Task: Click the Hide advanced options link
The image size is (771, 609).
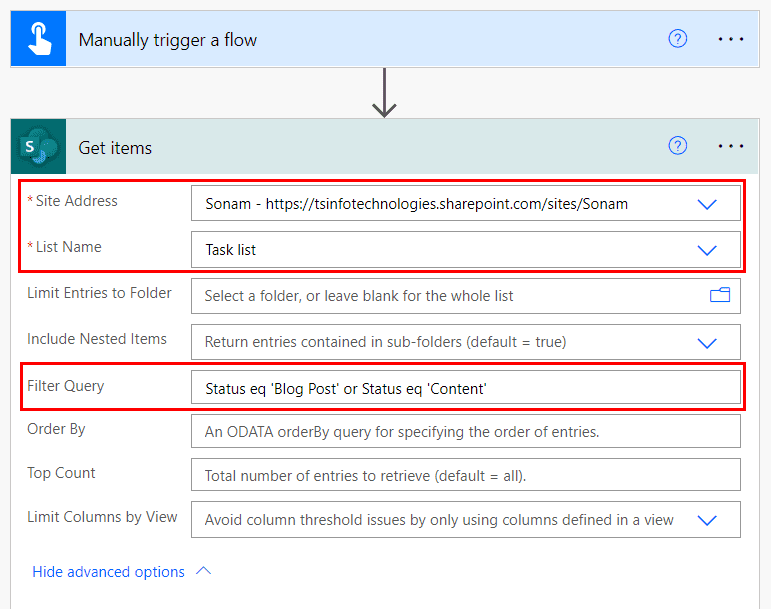Action: (x=108, y=572)
